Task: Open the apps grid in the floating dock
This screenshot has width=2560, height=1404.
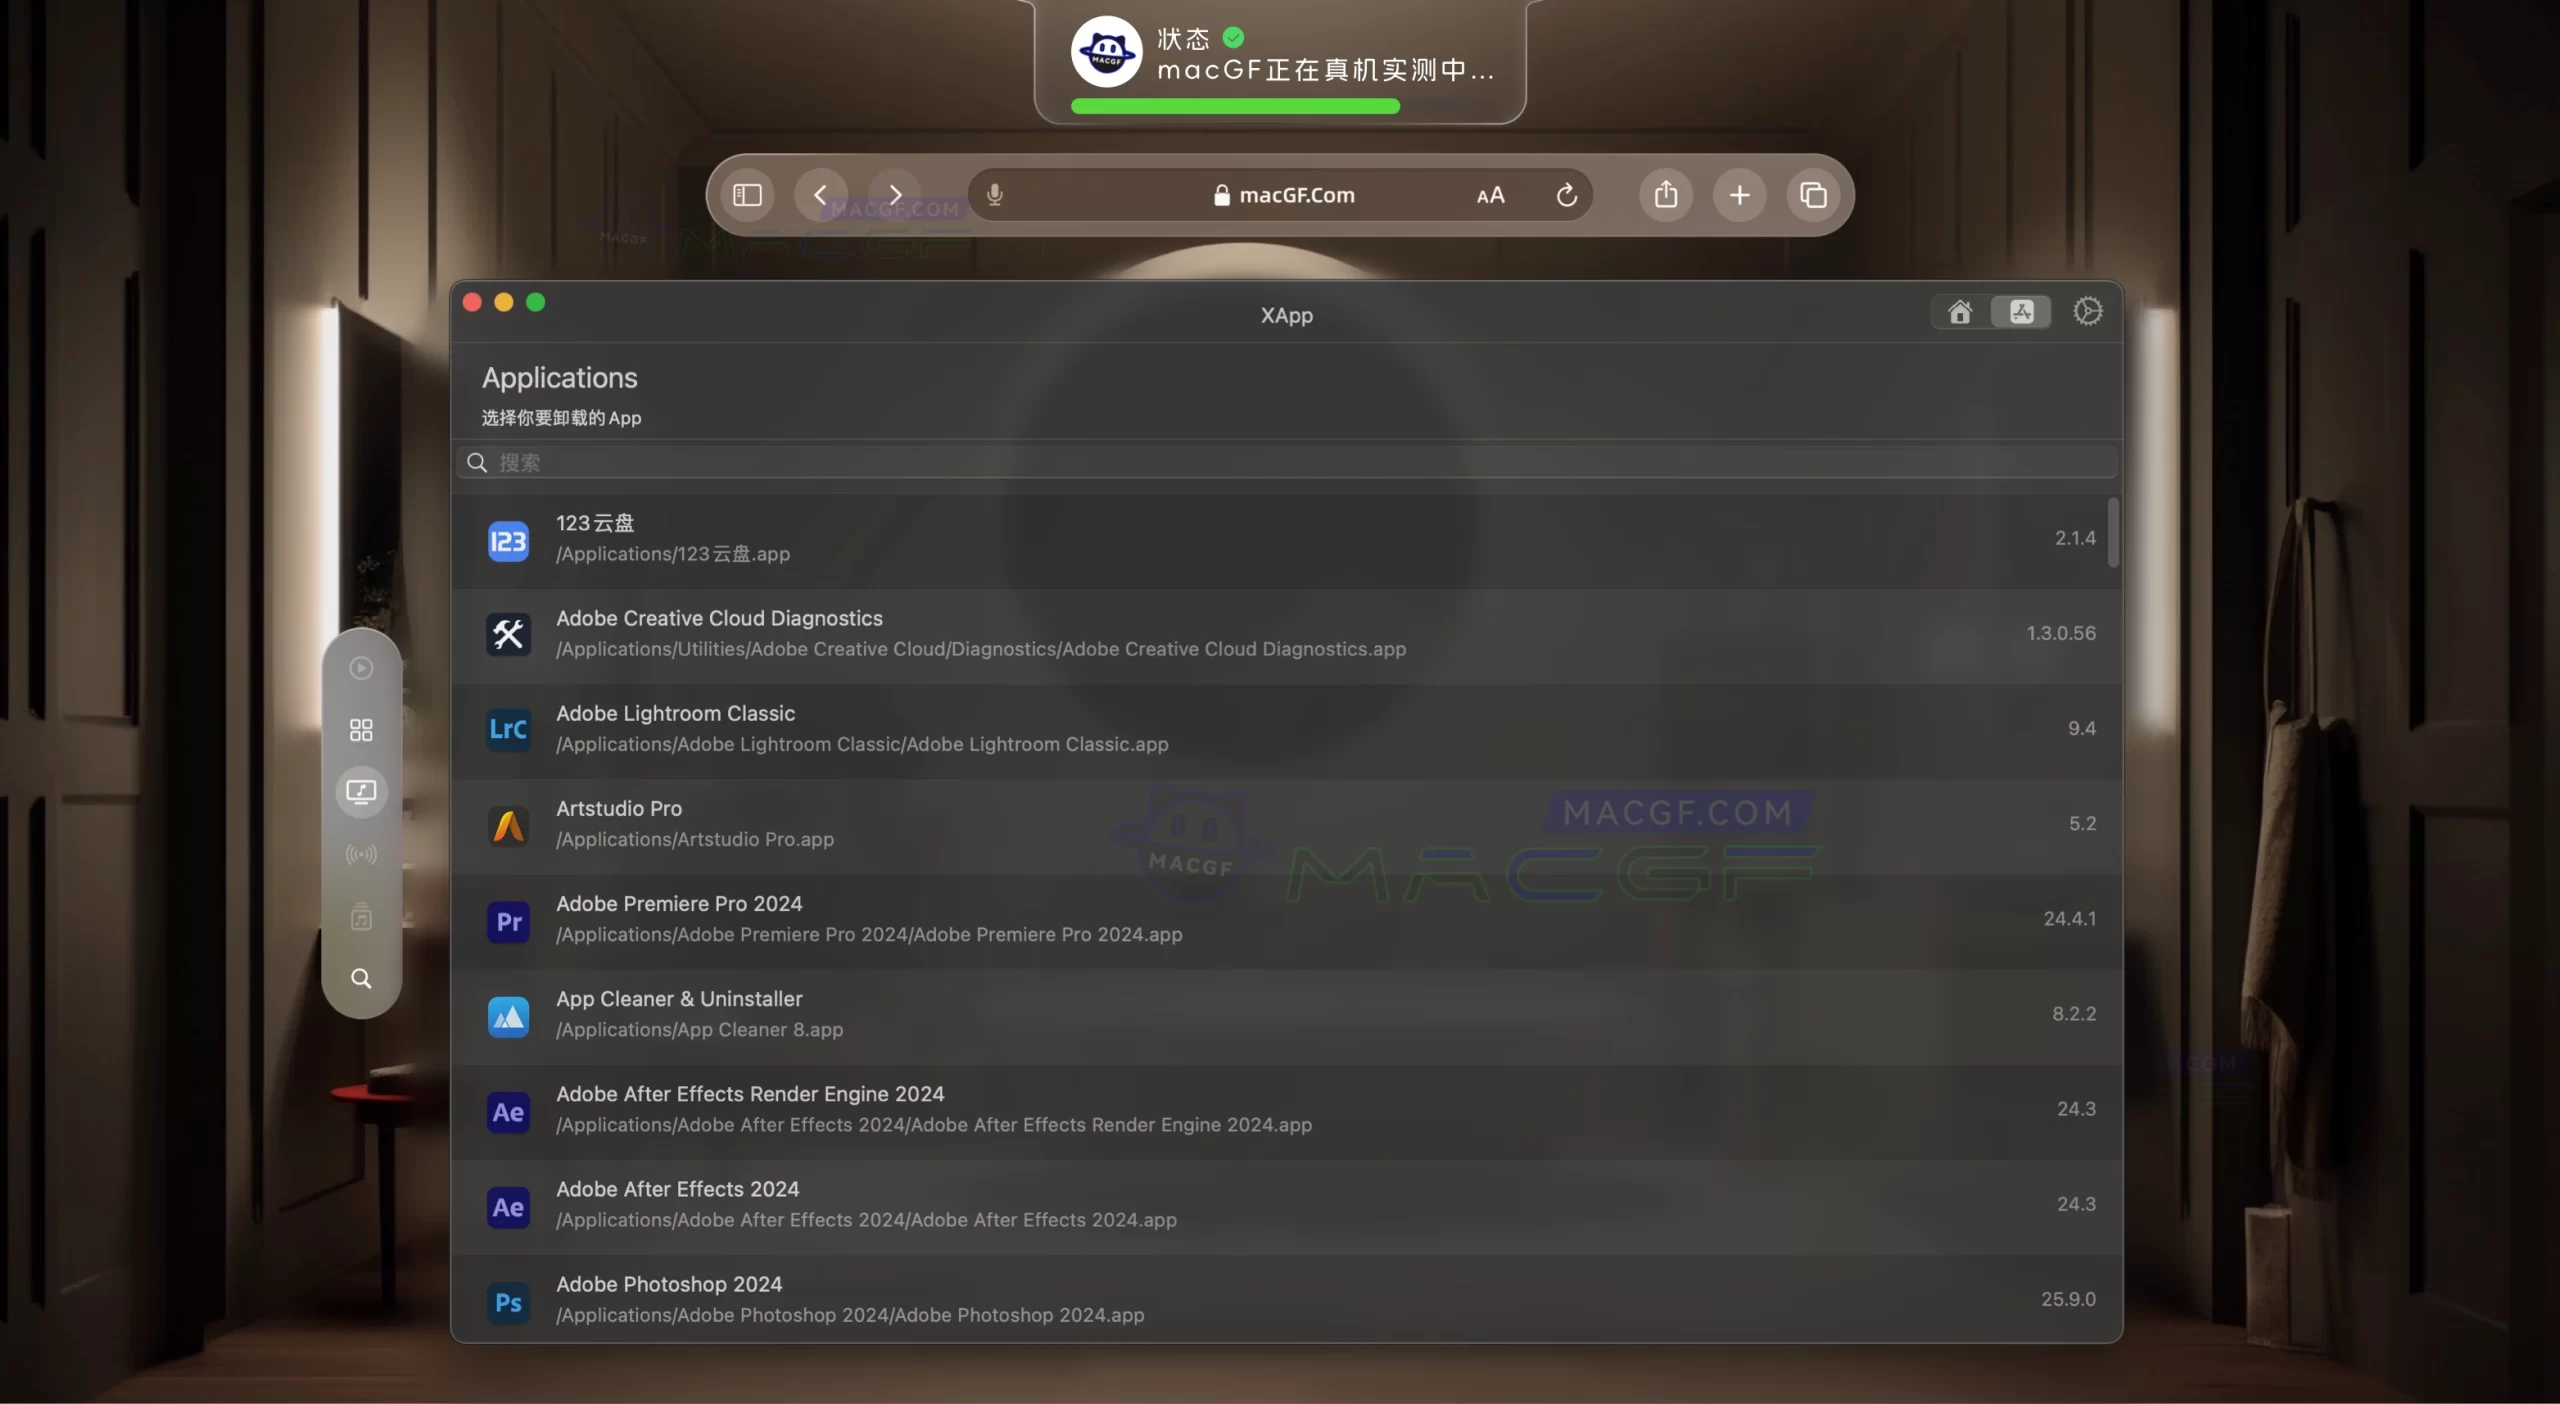Action: (361, 729)
